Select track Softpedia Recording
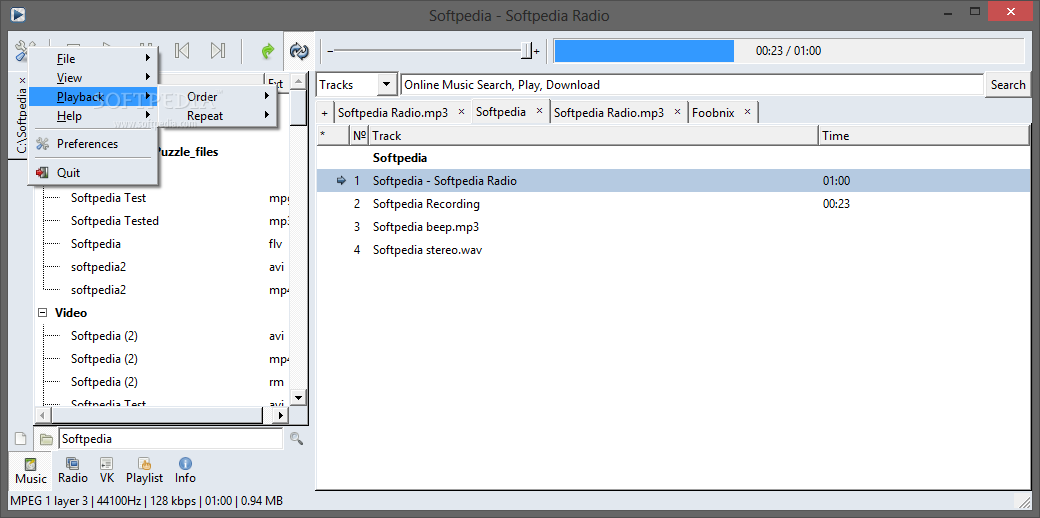Image resolution: width=1040 pixels, height=518 pixels. coord(673,204)
